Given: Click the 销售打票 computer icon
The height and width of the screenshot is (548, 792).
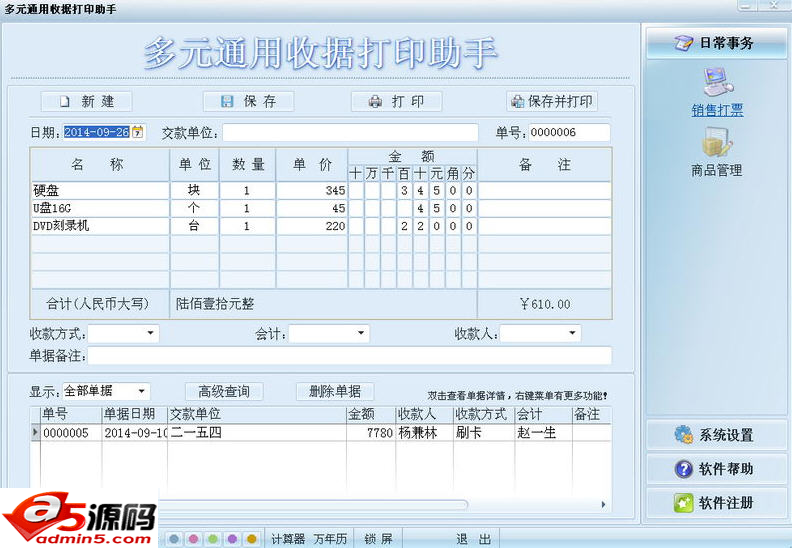Looking at the screenshot, I should [x=717, y=82].
